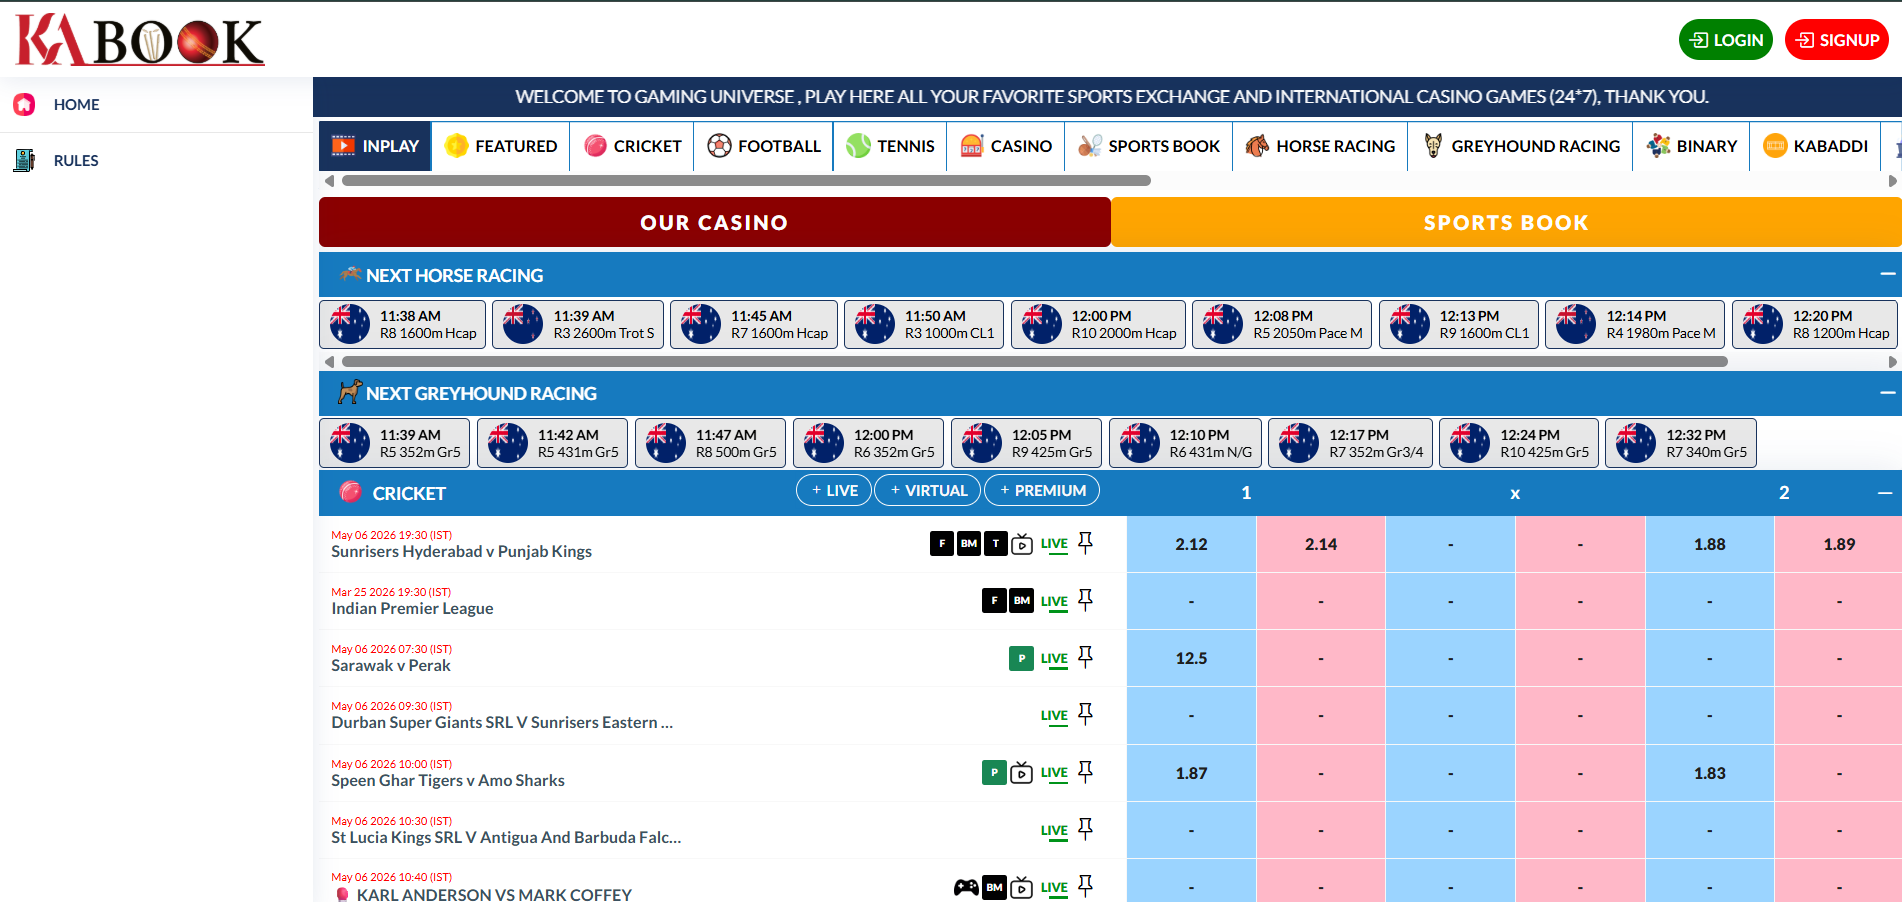Click LIVE label on Sarawak v Perak row

tap(1054, 658)
